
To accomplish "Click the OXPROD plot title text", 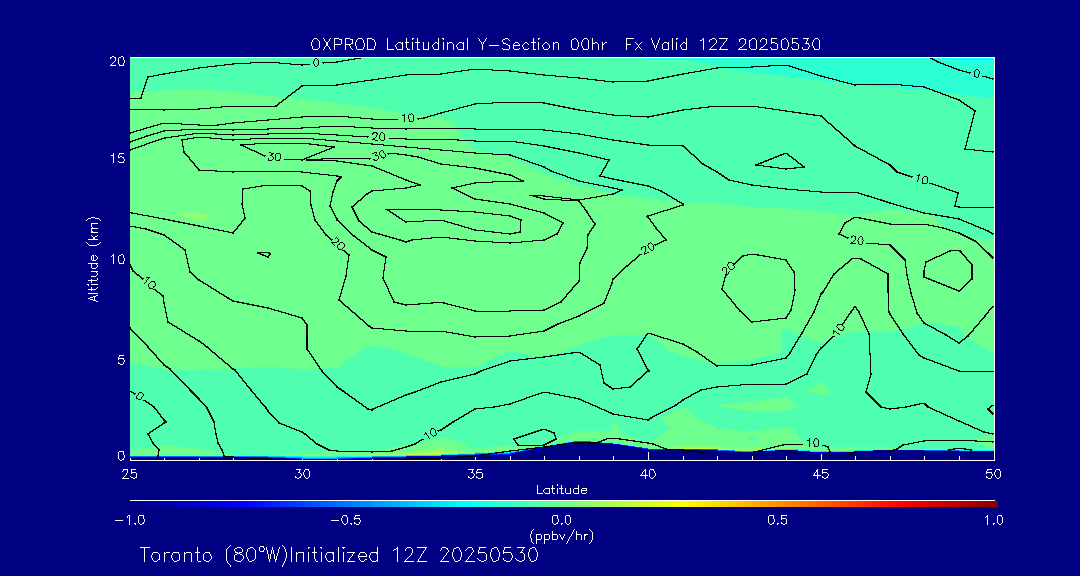I will click(566, 44).
